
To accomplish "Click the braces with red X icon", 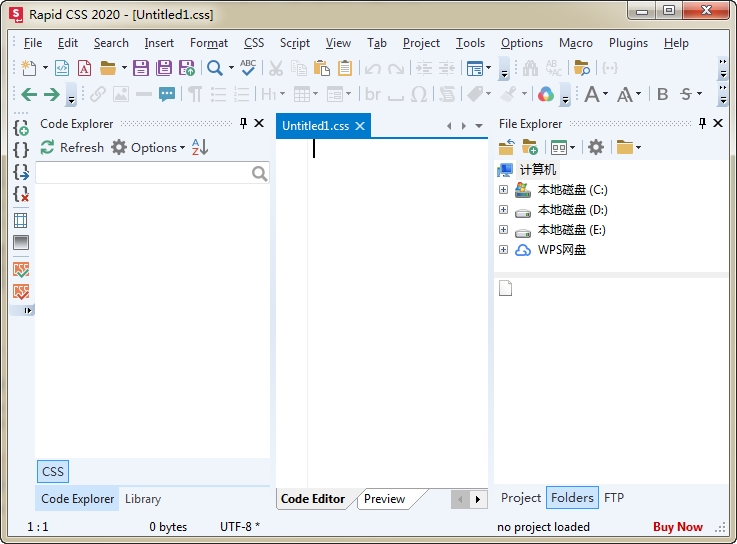I will point(21,194).
